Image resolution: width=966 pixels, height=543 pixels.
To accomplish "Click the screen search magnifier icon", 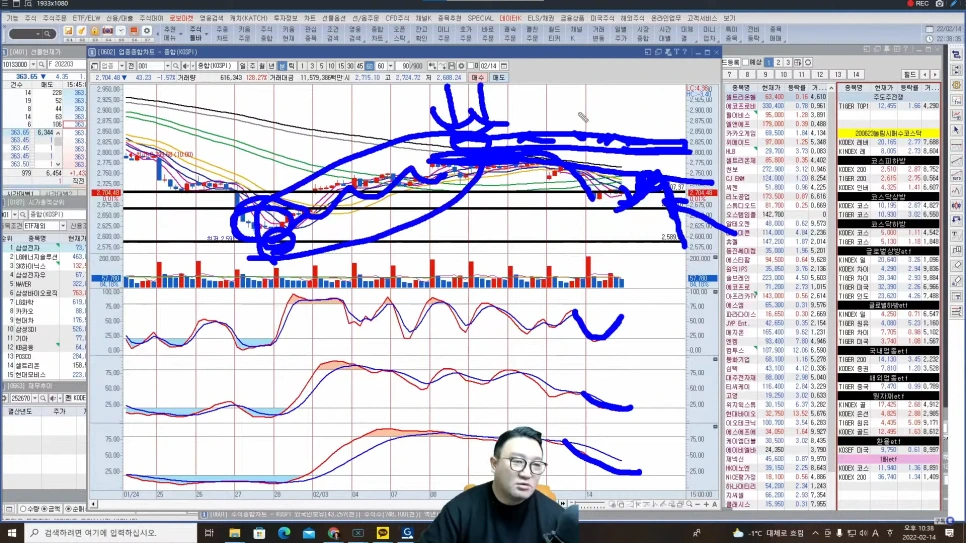I will point(47,34).
